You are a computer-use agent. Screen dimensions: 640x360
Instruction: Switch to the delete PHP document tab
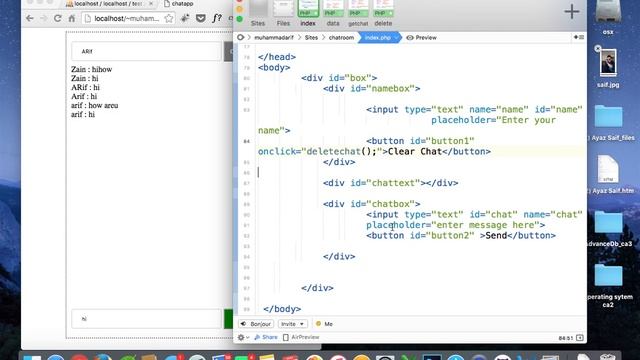click(383, 13)
